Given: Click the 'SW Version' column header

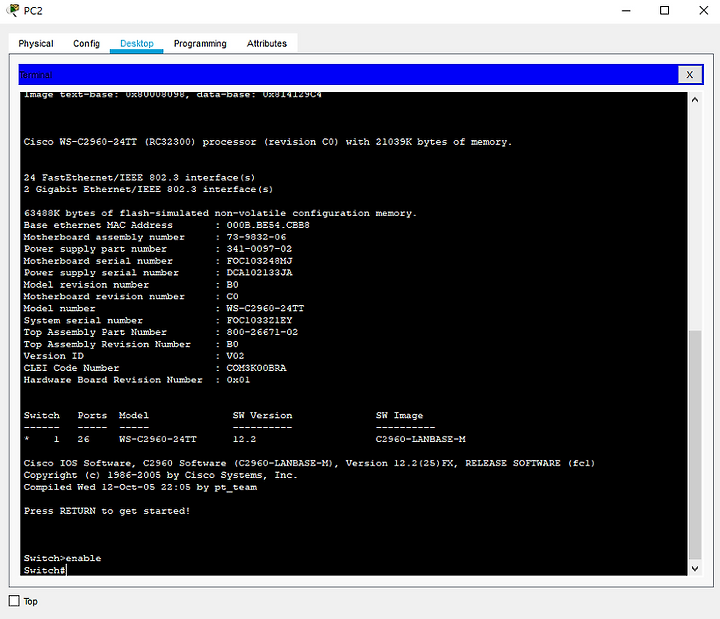Looking at the screenshot, I should [x=262, y=415].
